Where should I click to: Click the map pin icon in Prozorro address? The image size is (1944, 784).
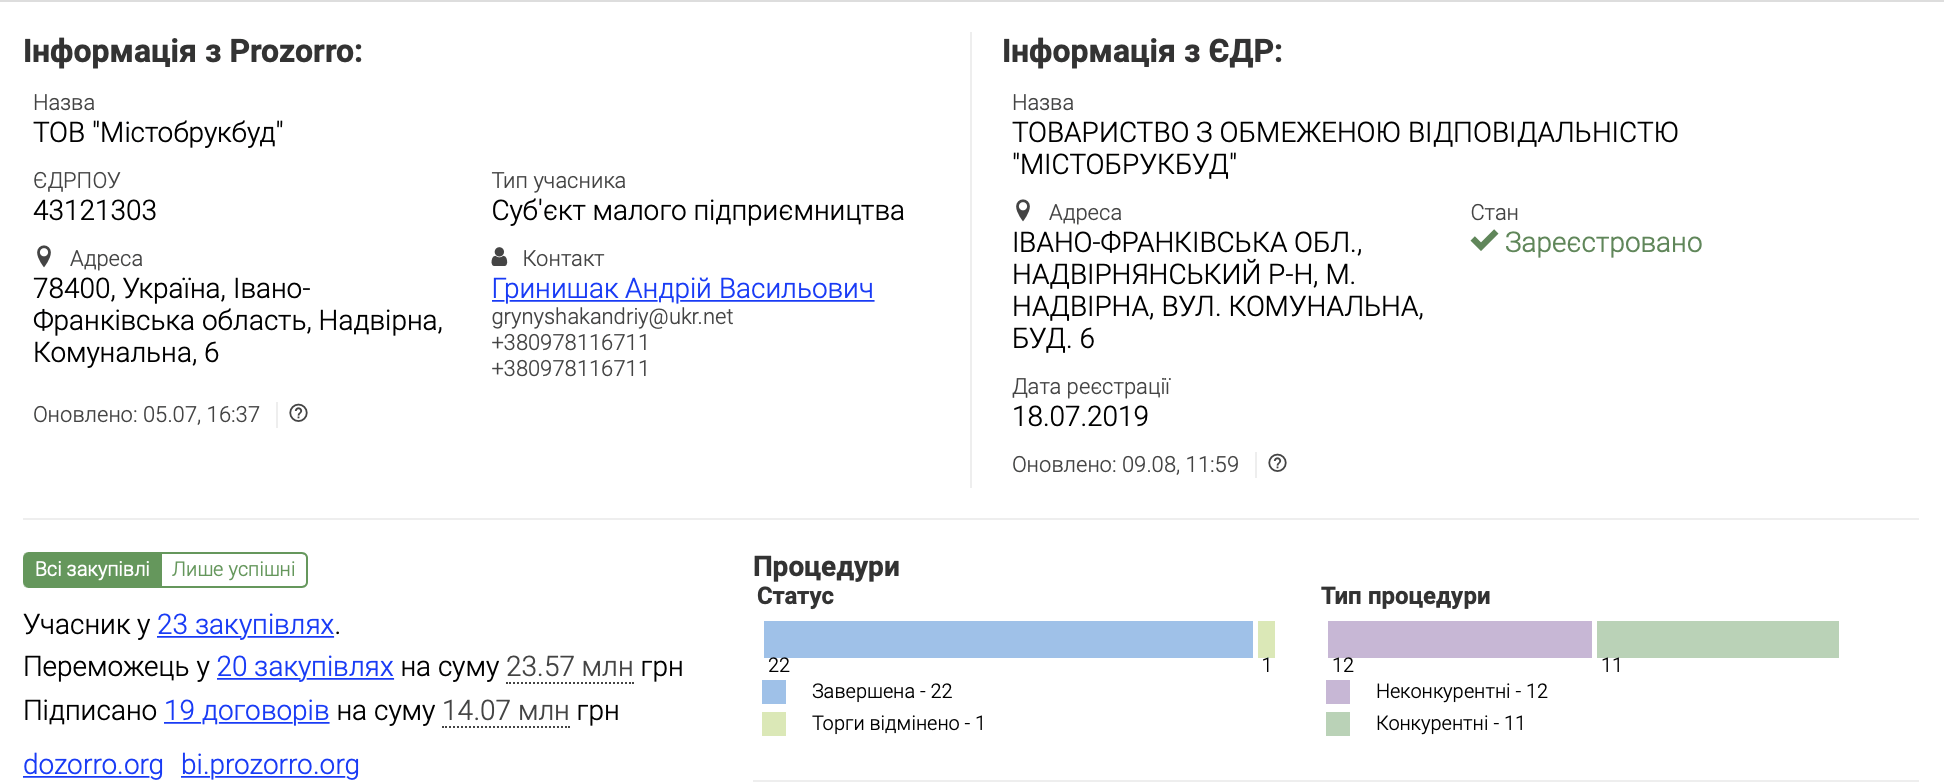(44, 257)
